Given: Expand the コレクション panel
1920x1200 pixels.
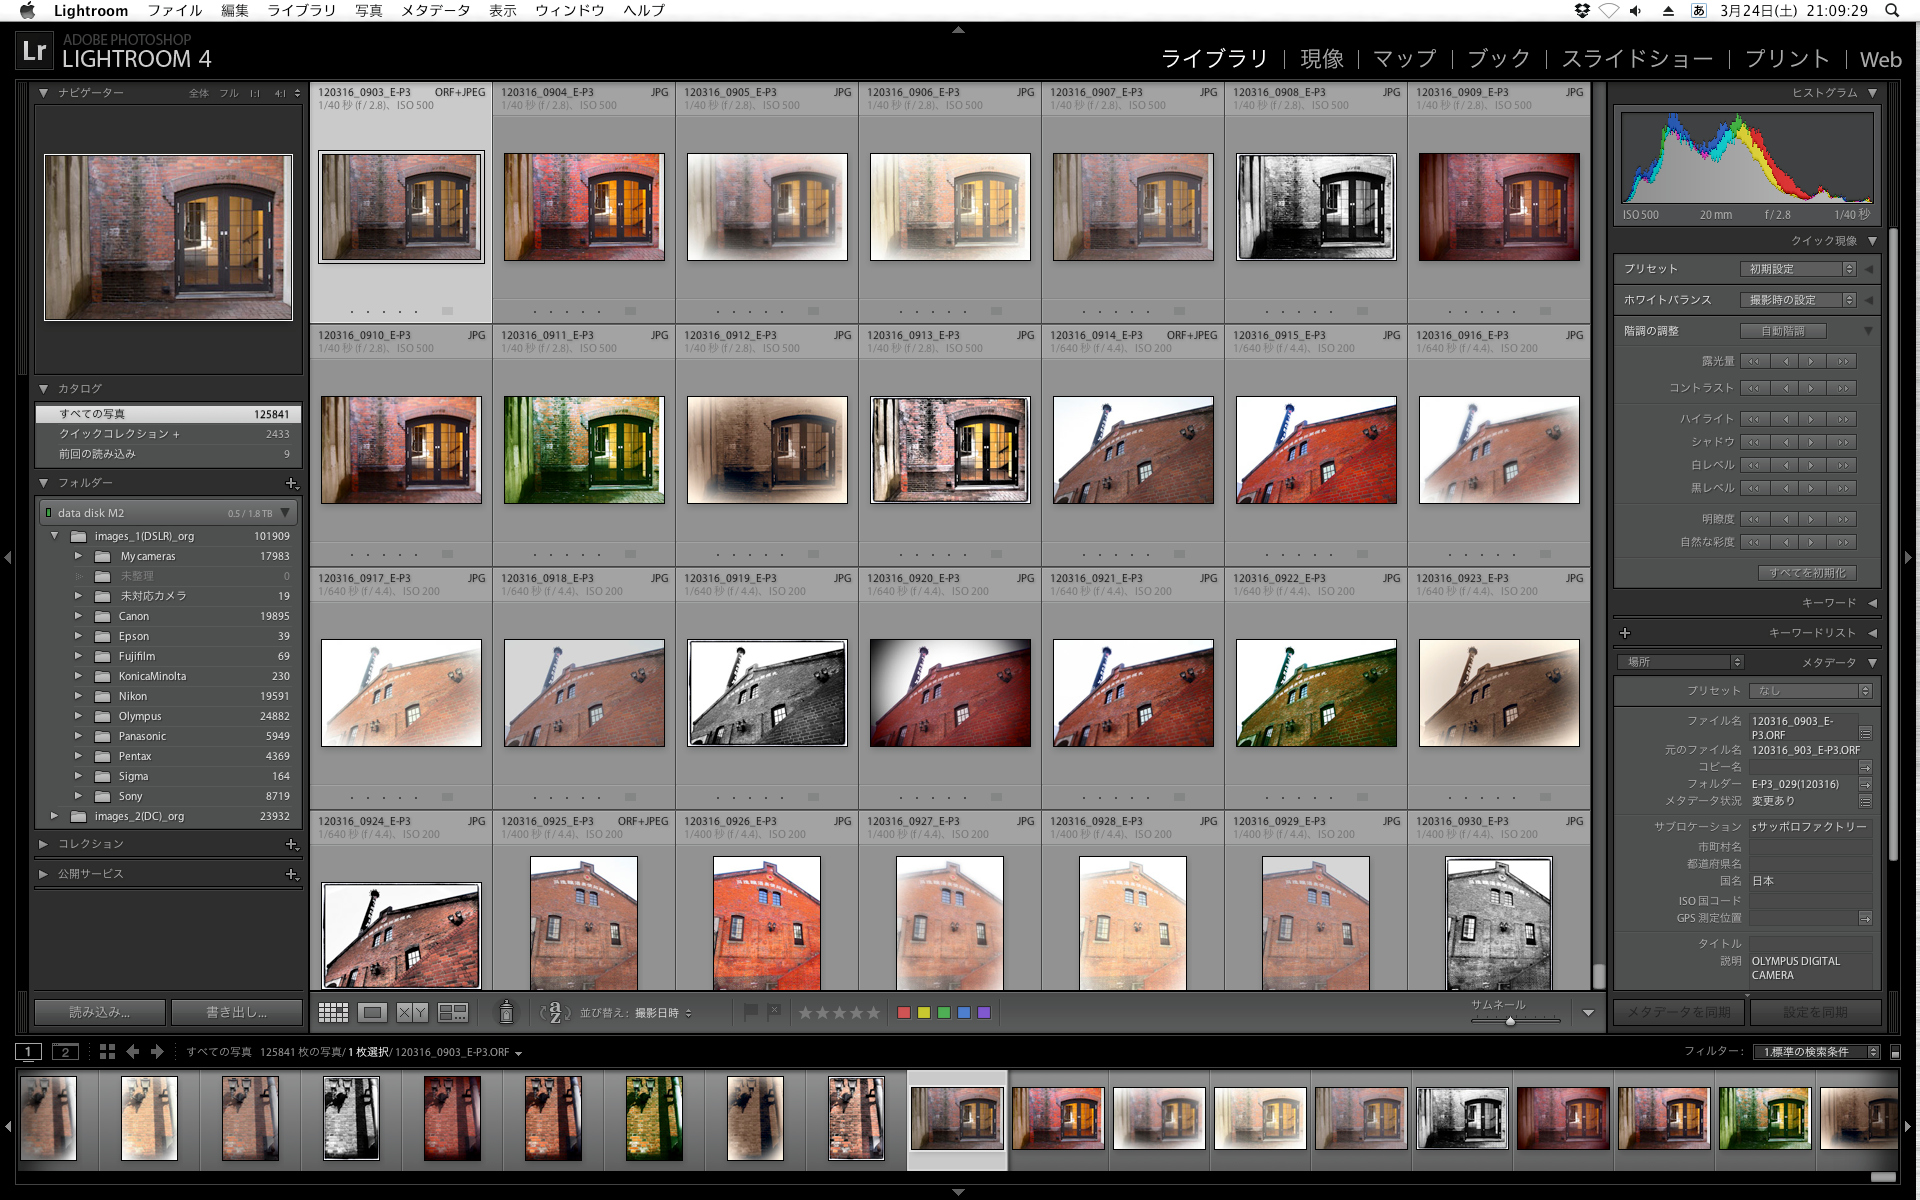Looking at the screenshot, I should click(x=43, y=844).
